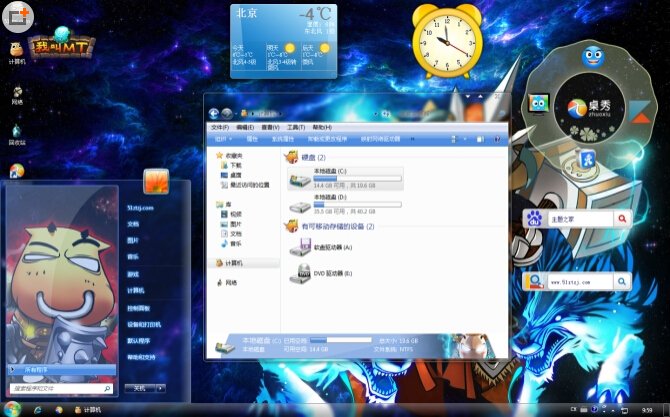Click the round icon at desktop top-left corner
The height and width of the screenshot is (417, 670).
pyautogui.click(x=18, y=17)
